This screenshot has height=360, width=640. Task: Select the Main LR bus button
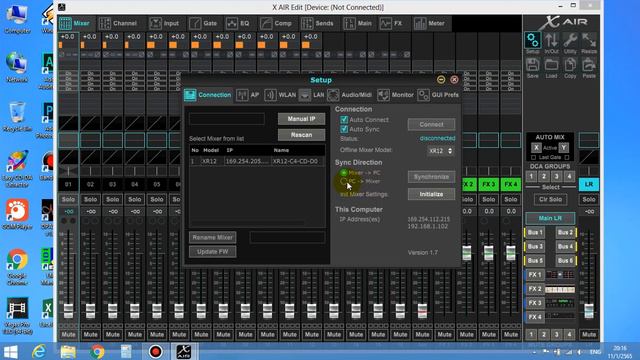pyautogui.click(x=550, y=218)
